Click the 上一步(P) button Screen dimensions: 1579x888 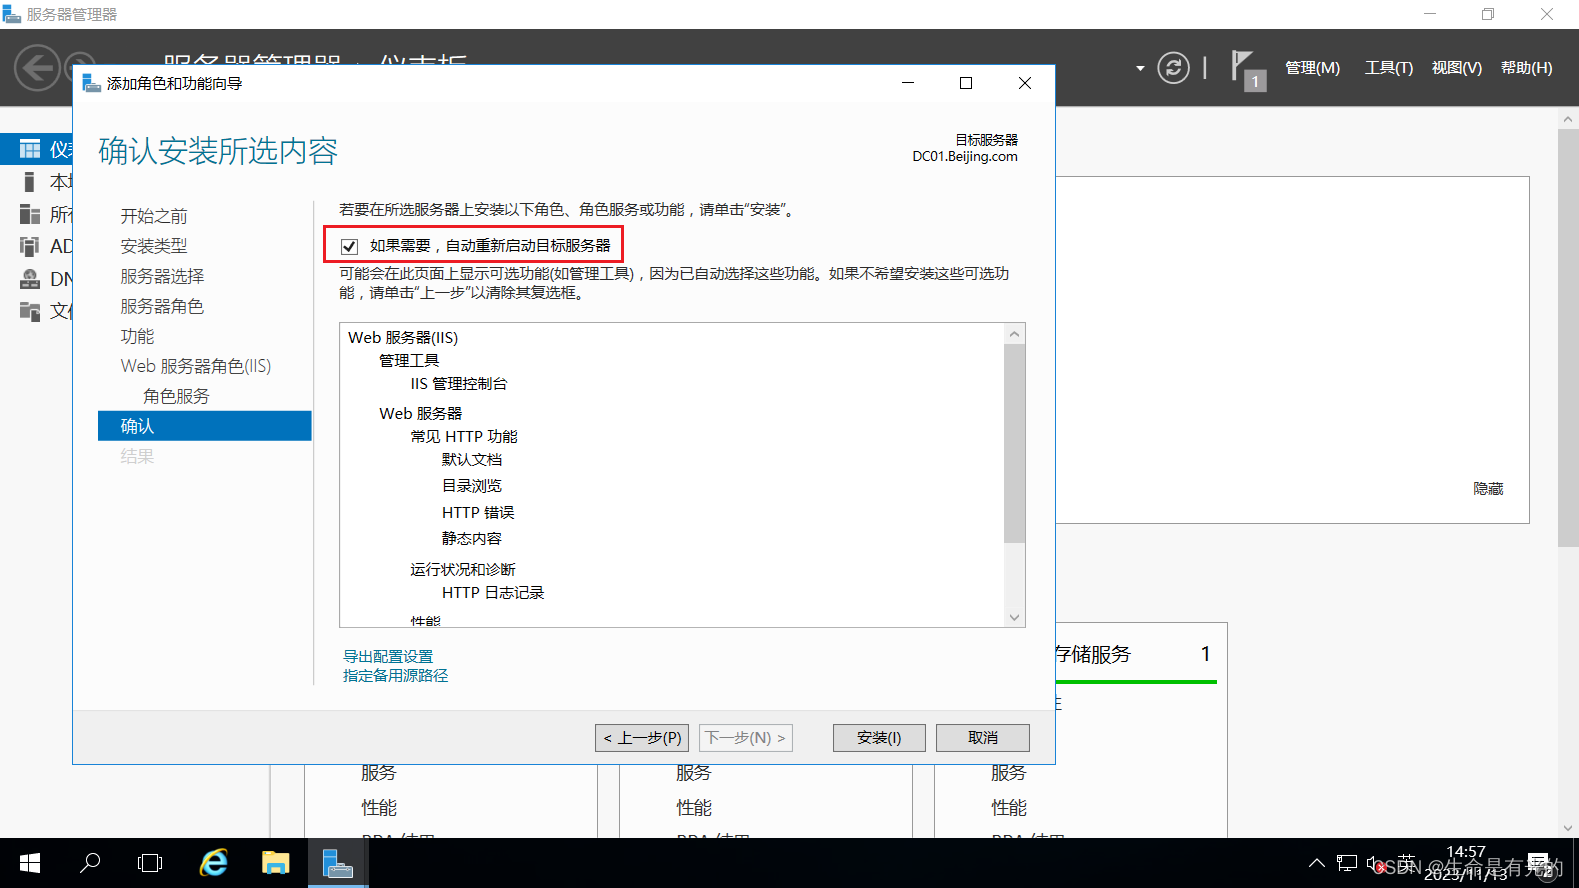click(642, 738)
